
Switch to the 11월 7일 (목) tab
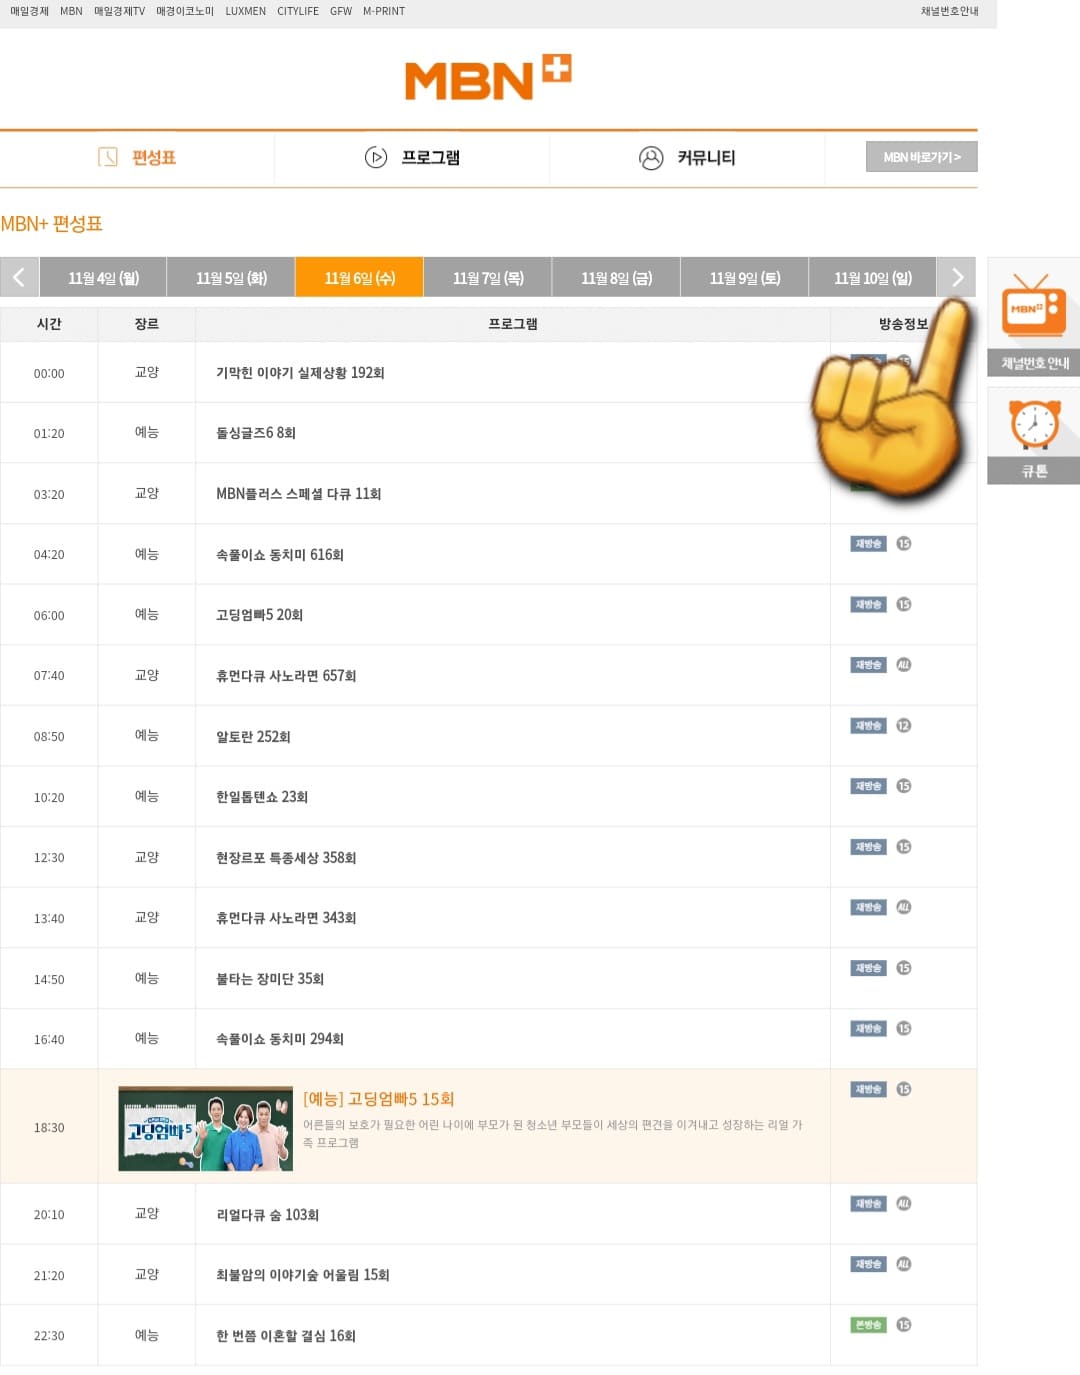tap(487, 277)
